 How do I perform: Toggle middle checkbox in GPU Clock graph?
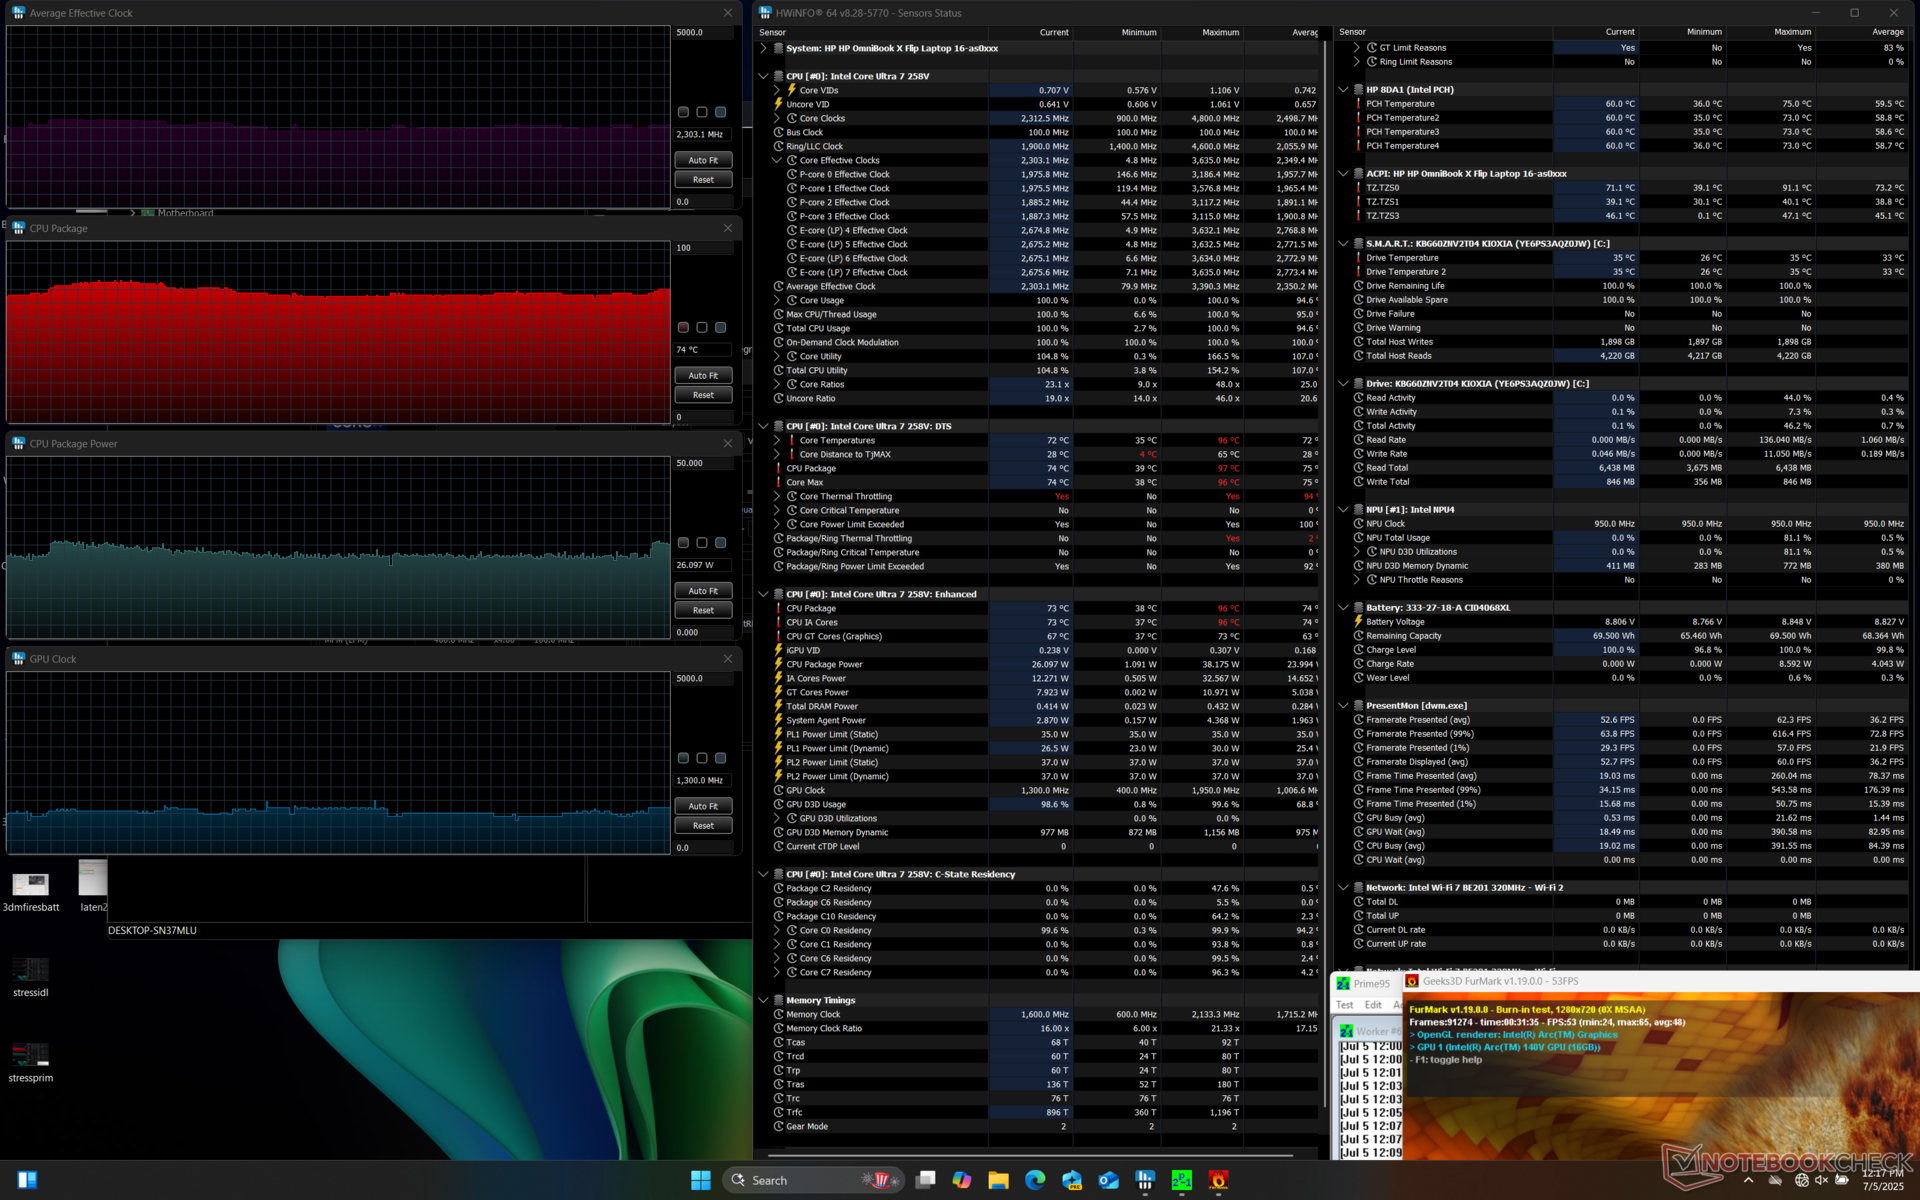coord(702,759)
